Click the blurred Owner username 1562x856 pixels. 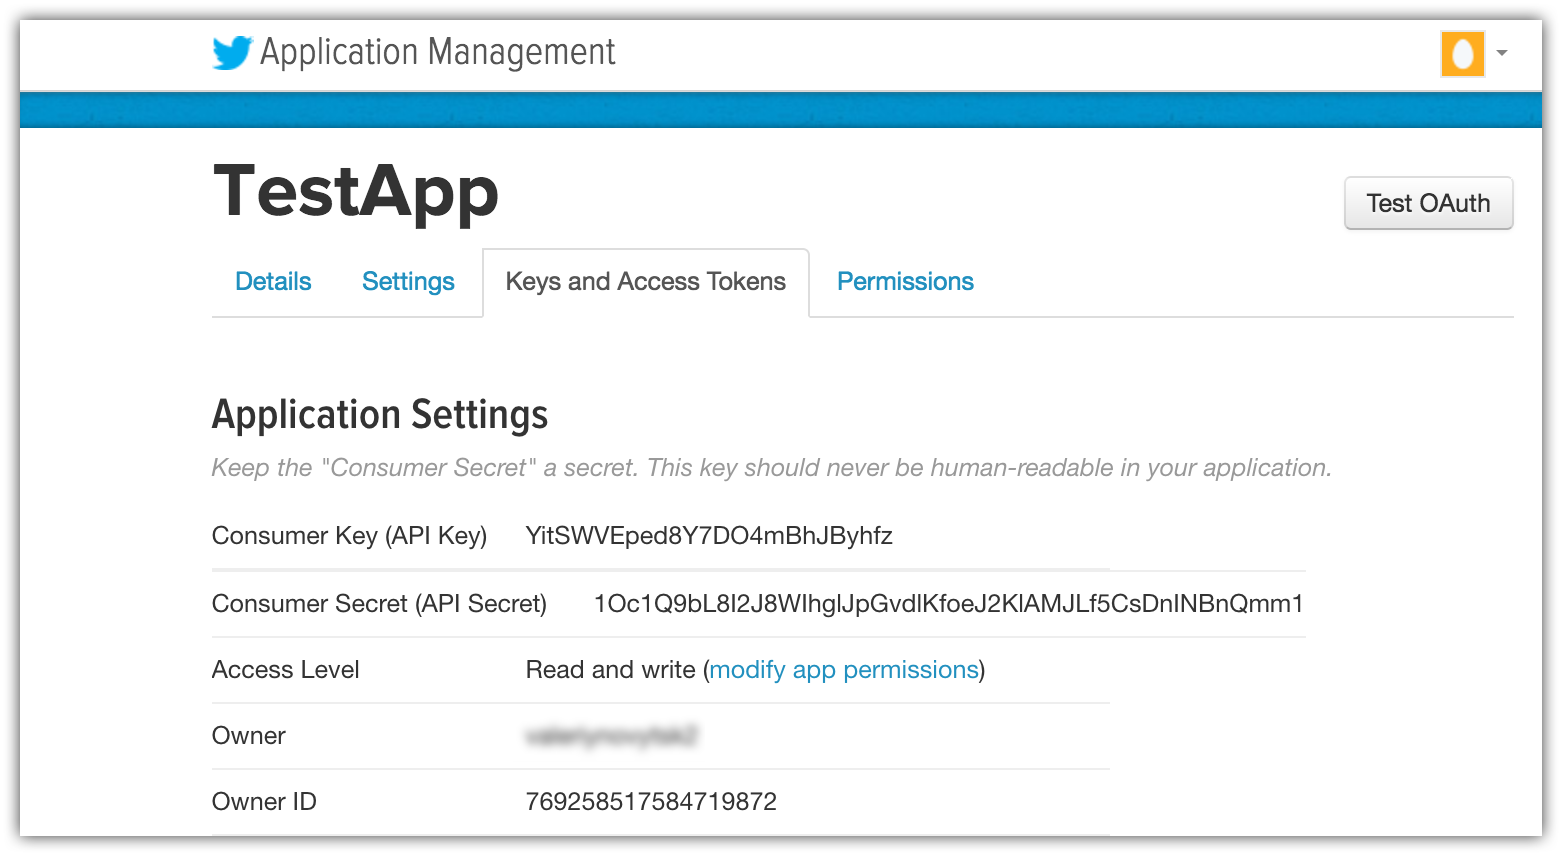pyautogui.click(x=611, y=736)
